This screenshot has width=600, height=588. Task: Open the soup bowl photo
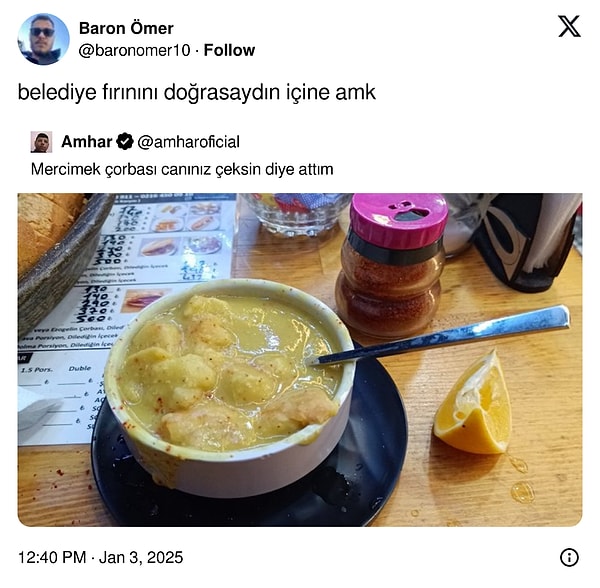click(x=300, y=360)
